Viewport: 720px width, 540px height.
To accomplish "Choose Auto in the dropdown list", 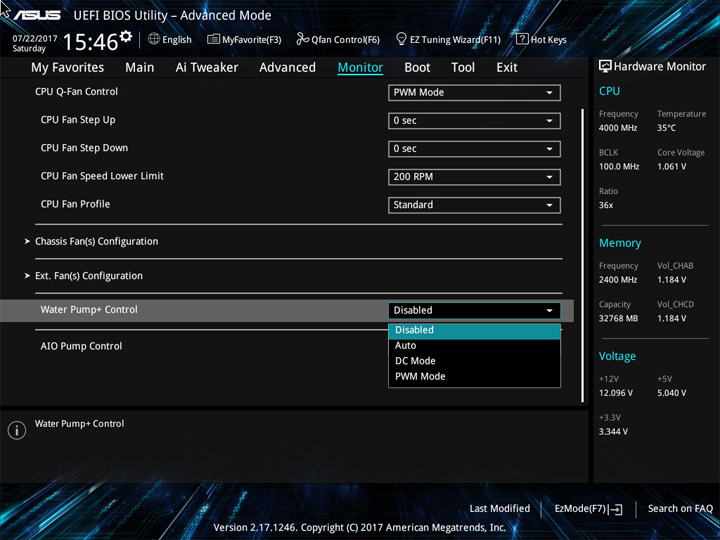I will [x=474, y=346].
